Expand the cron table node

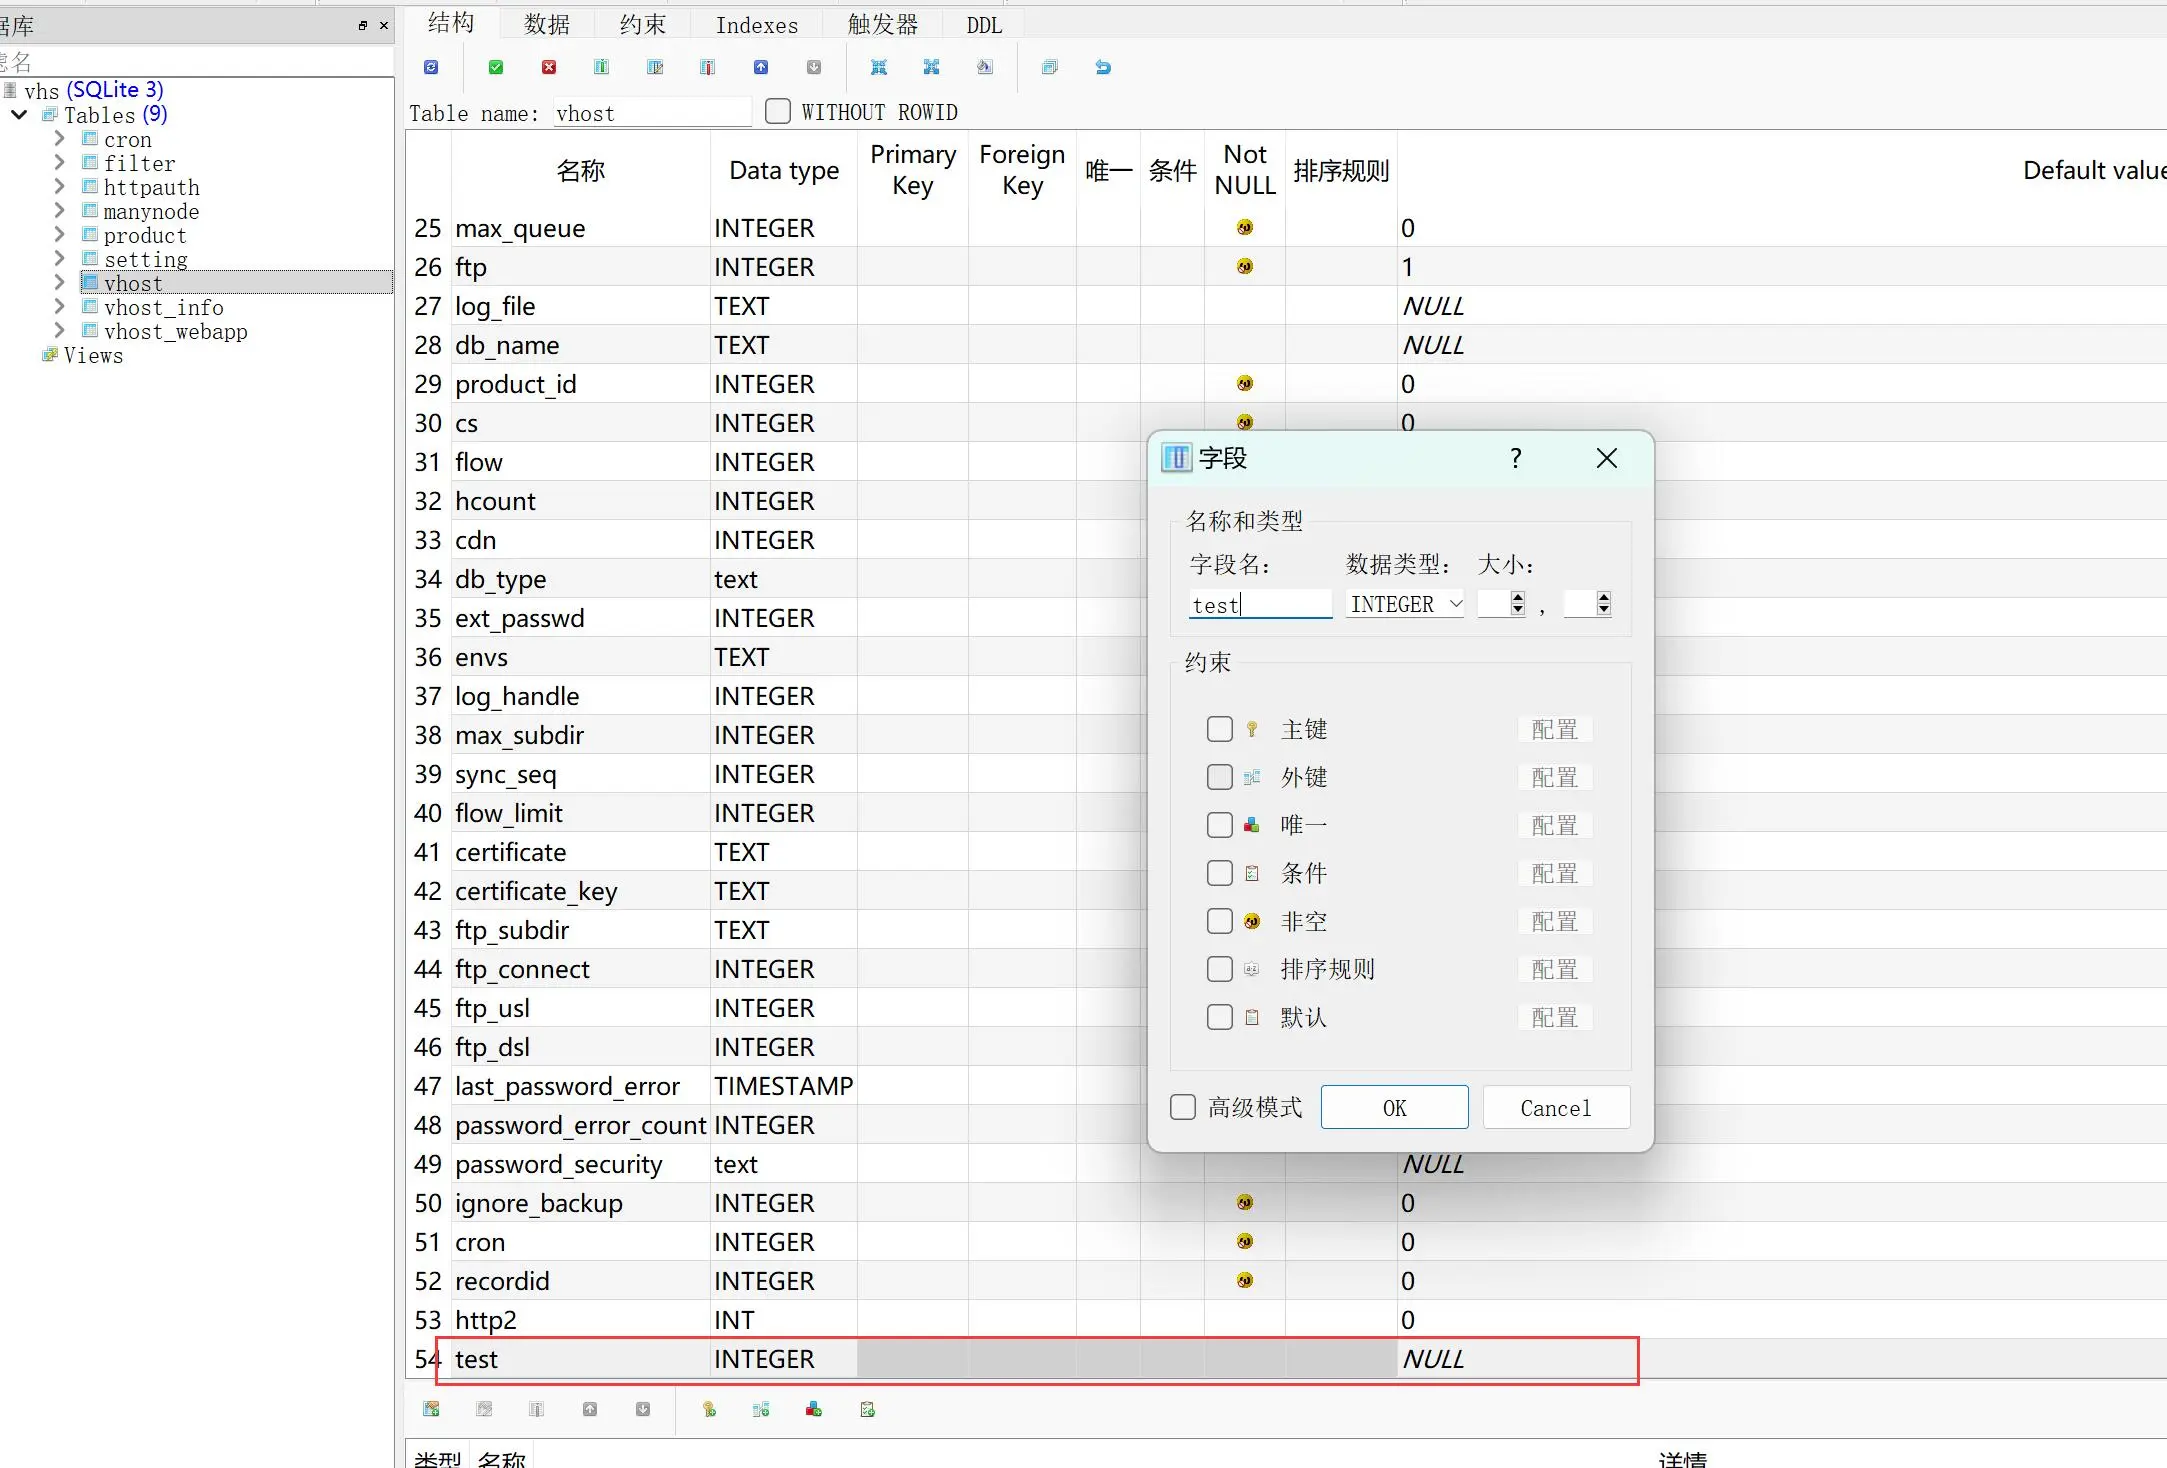click(x=59, y=139)
